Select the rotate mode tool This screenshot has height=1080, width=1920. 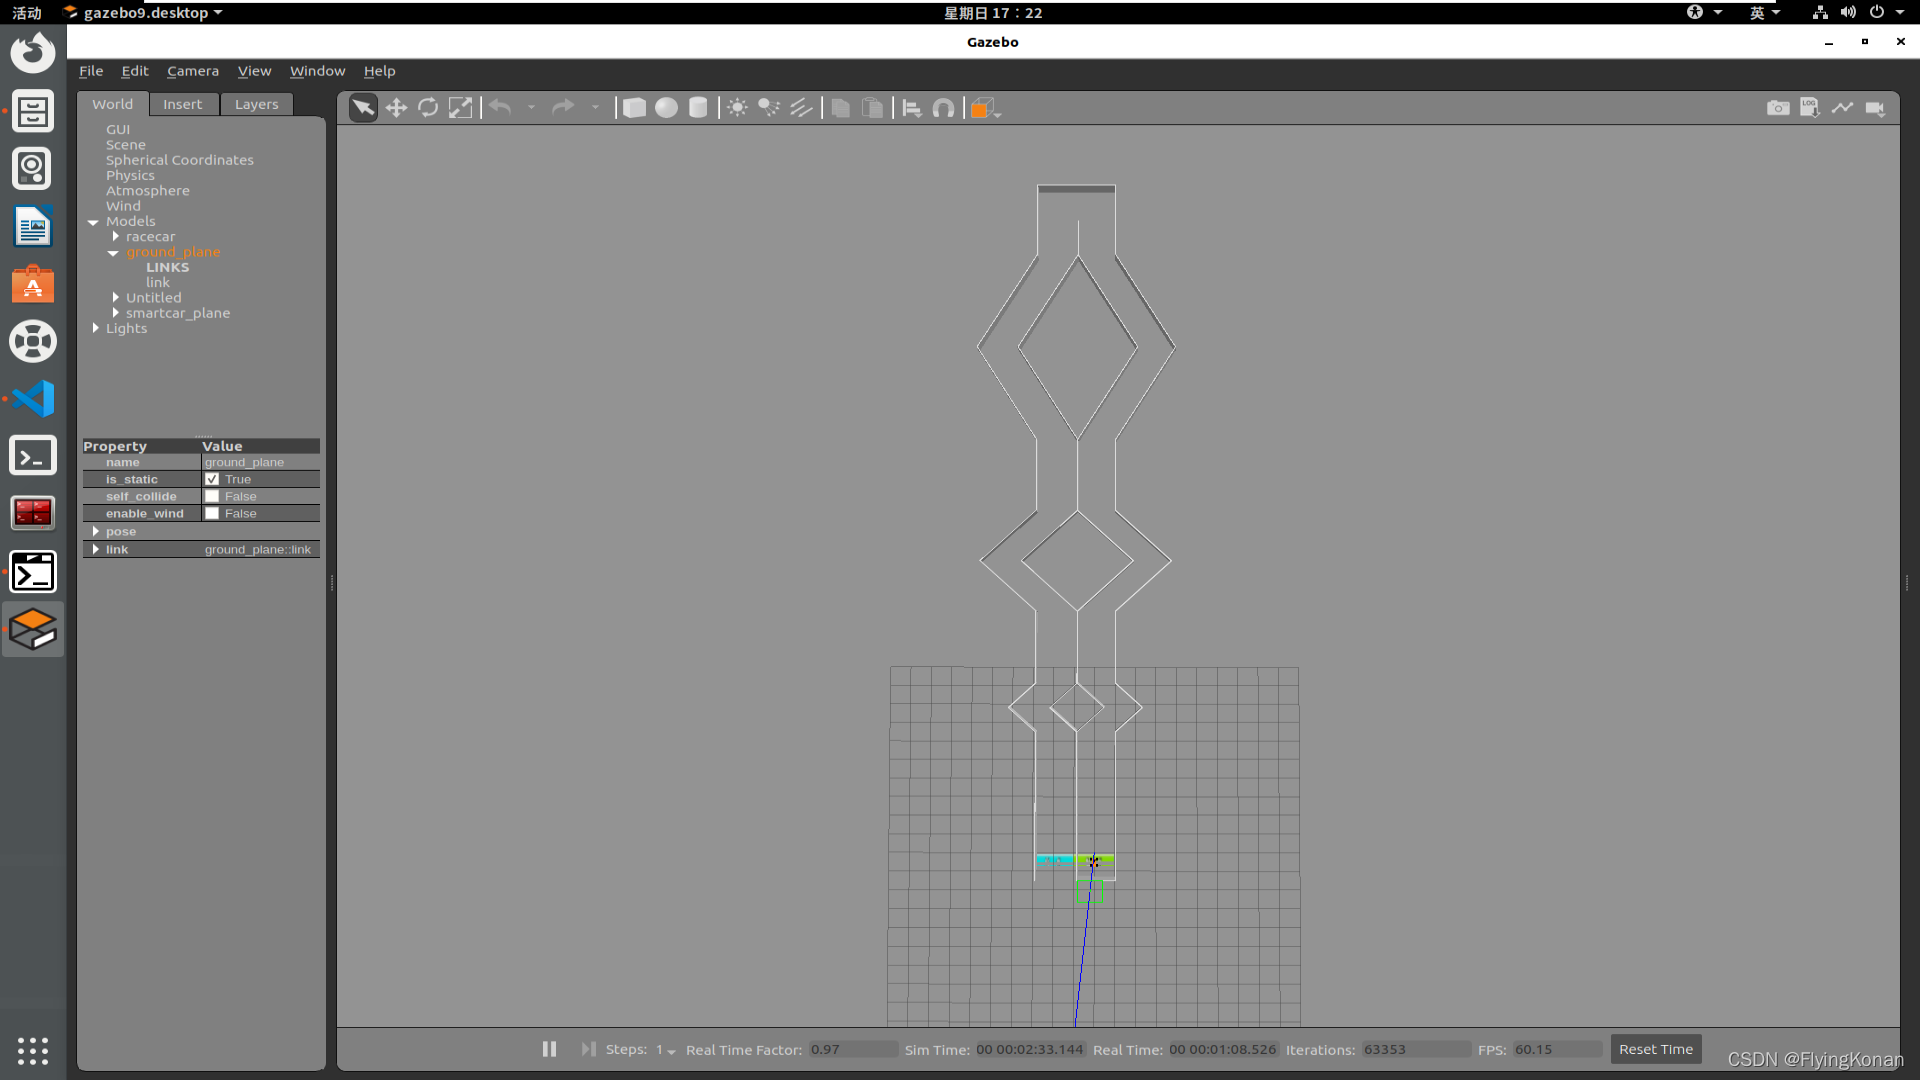428,108
